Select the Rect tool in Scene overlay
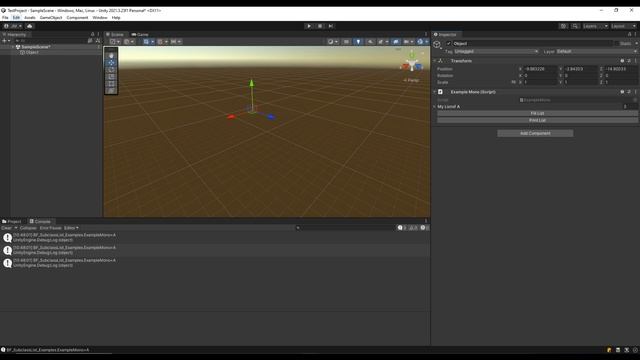The image size is (640, 360). point(111,84)
